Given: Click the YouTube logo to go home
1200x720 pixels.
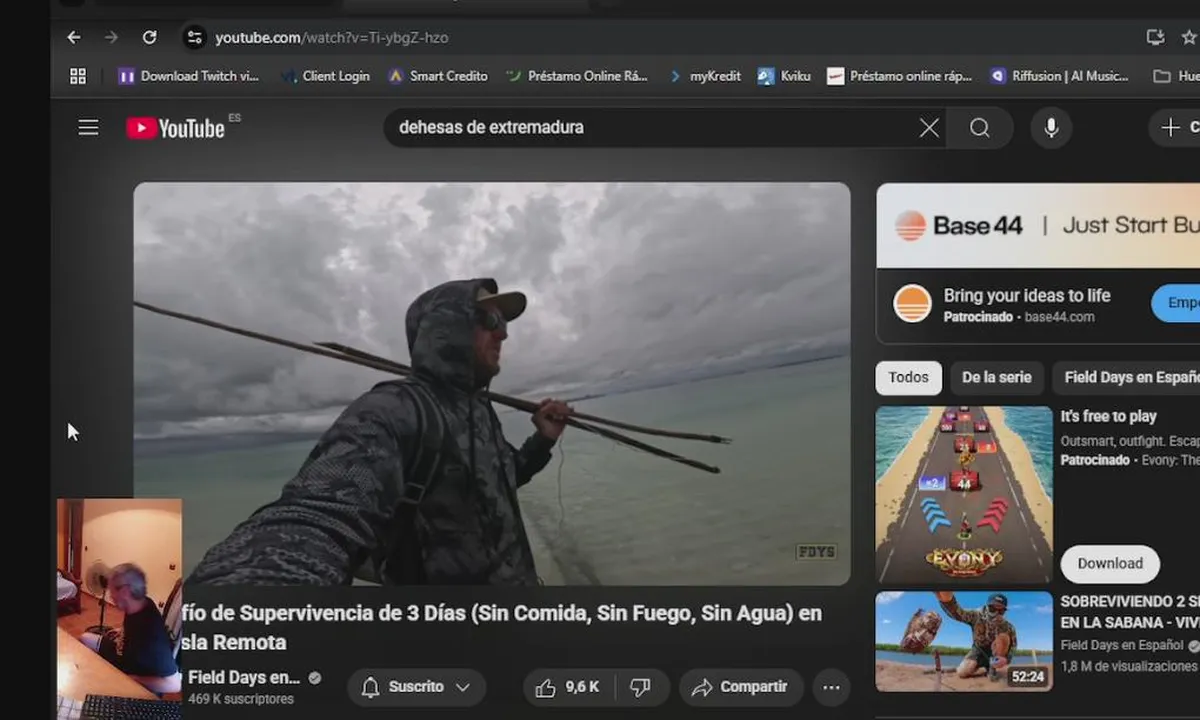Looking at the screenshot, I should 176,128.
